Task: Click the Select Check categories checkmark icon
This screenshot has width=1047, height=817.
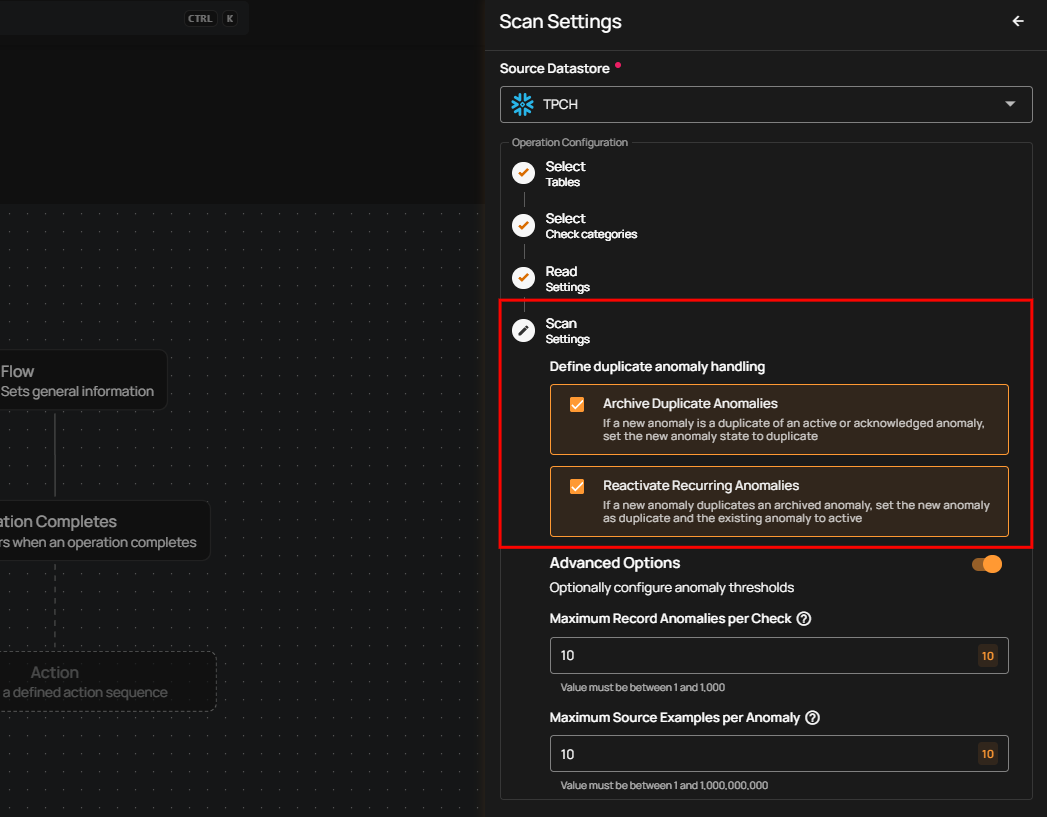Action: pyautogui.click(x=523, y=225)
